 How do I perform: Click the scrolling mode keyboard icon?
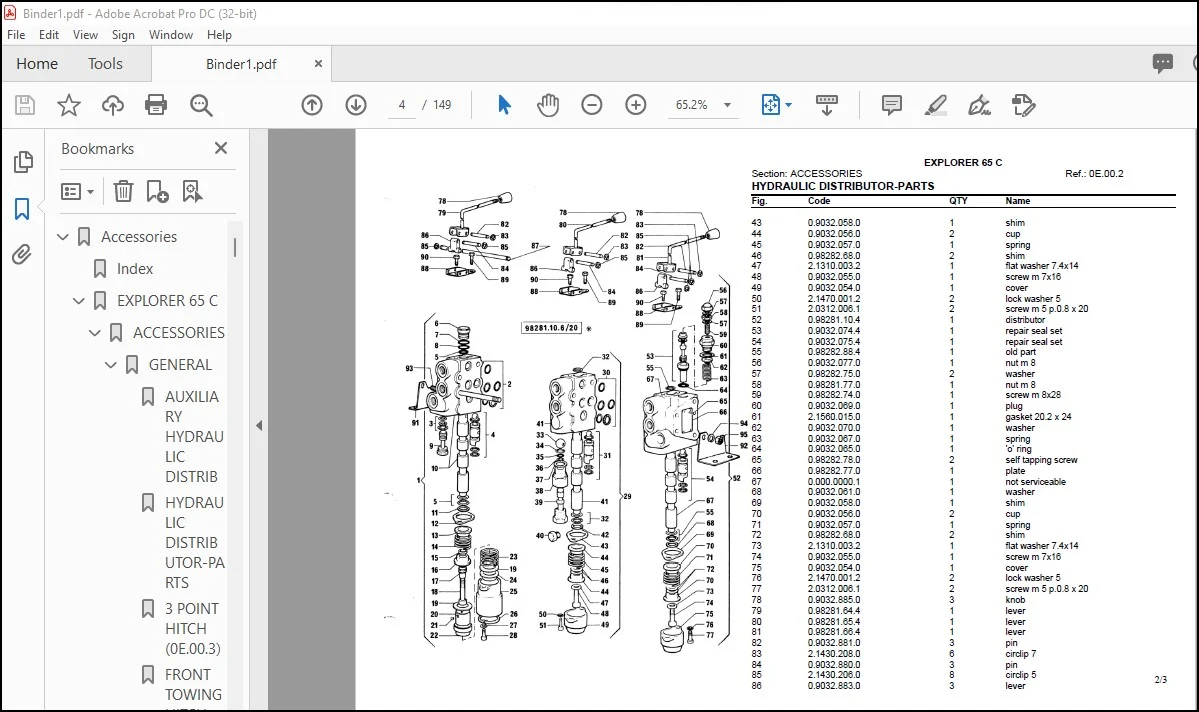coord(827,105)
